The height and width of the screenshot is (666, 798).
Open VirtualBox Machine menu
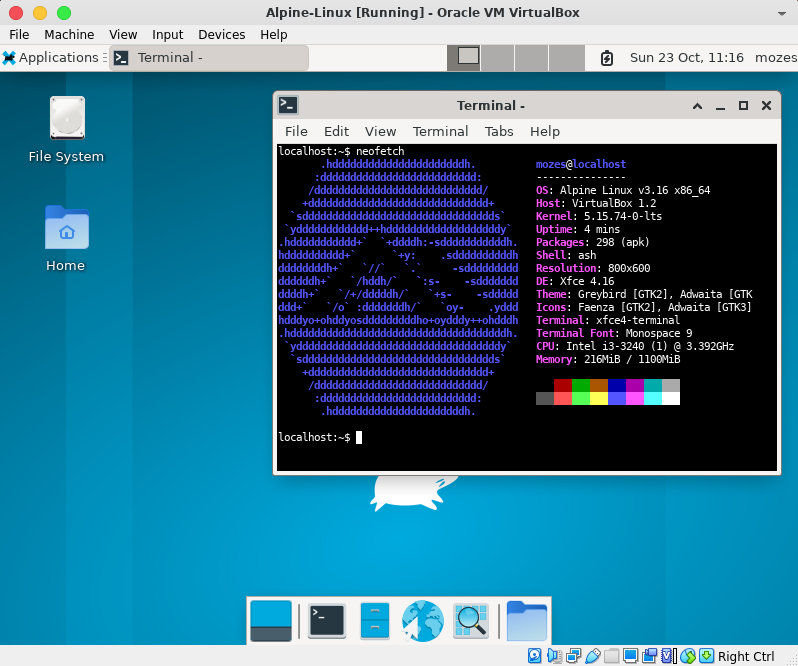click(x=69, y=35)
